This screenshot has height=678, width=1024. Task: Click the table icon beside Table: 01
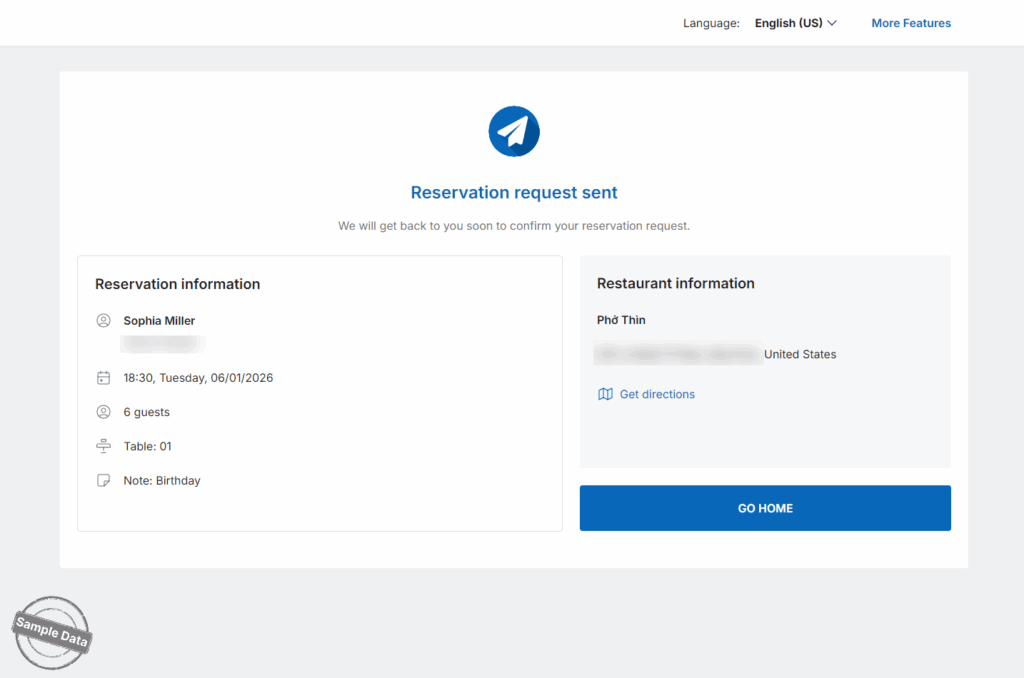point(103,446)
